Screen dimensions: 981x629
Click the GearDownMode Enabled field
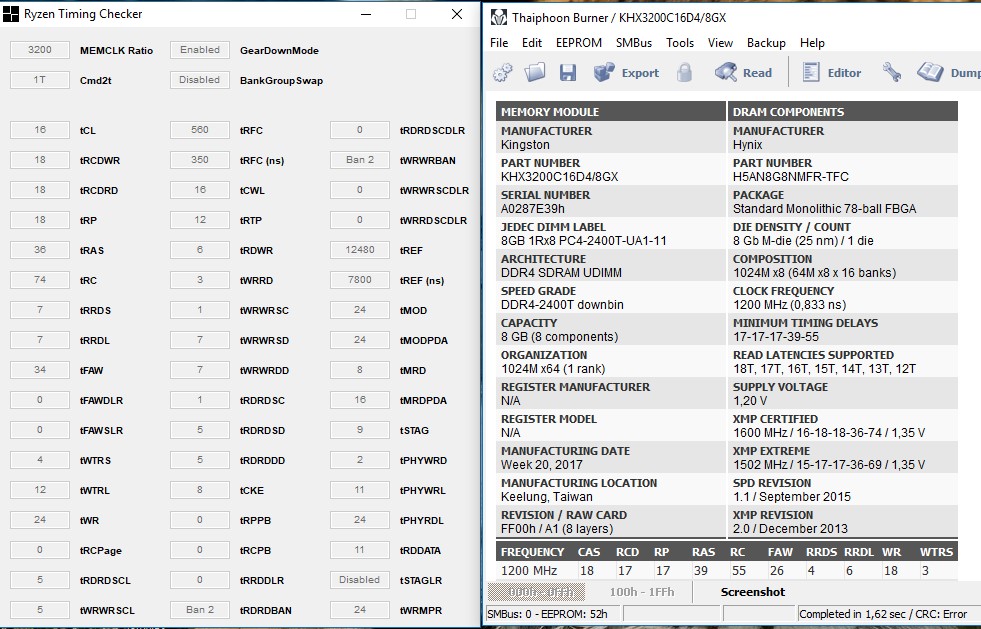point(200,50)
